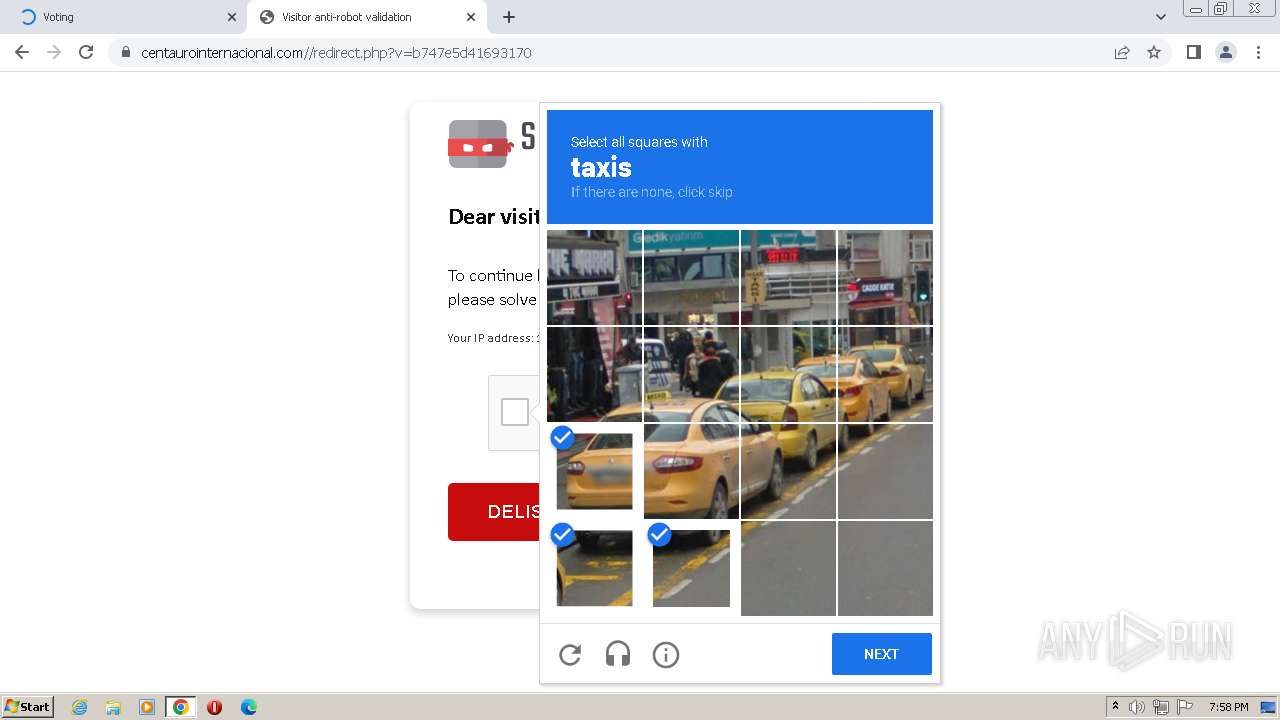Uncheck the bottom-left tile with yellow road markings

[594, 568]
